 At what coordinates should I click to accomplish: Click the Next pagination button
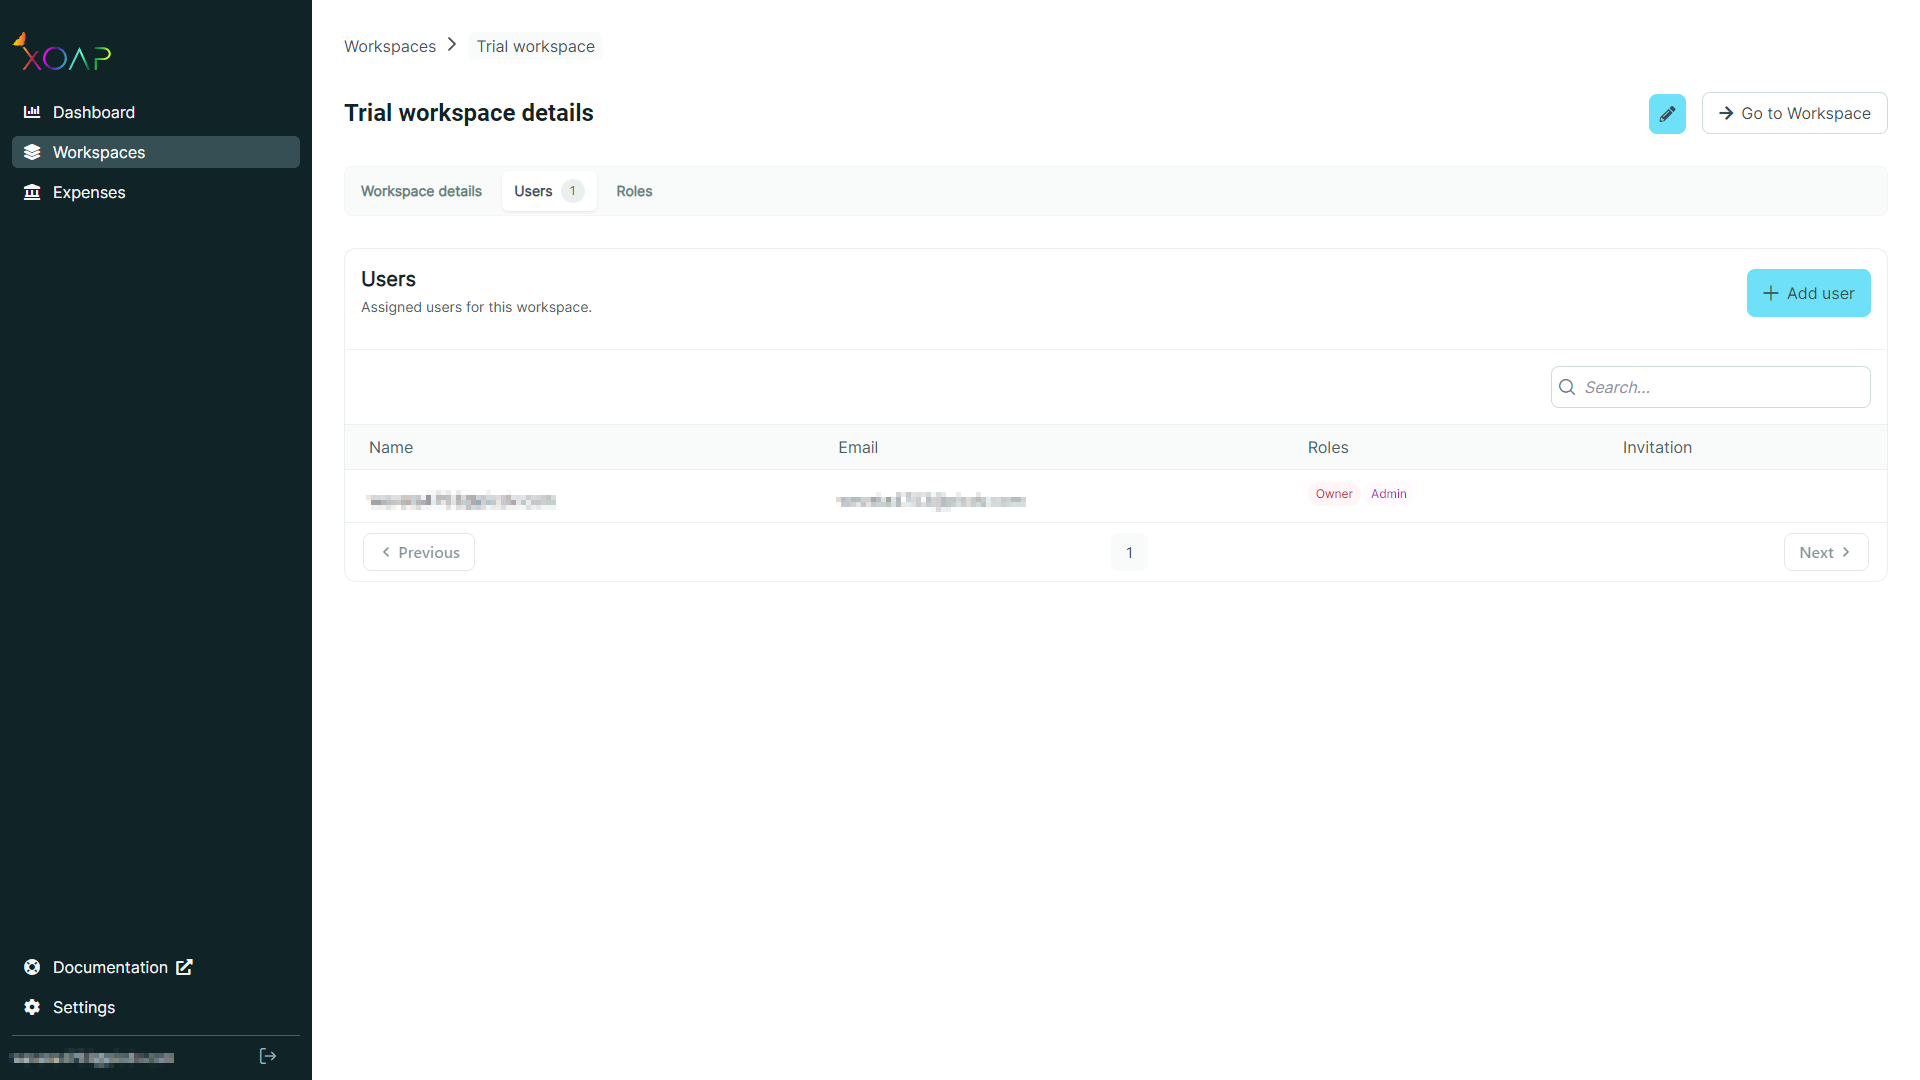tap(1826, 552)
